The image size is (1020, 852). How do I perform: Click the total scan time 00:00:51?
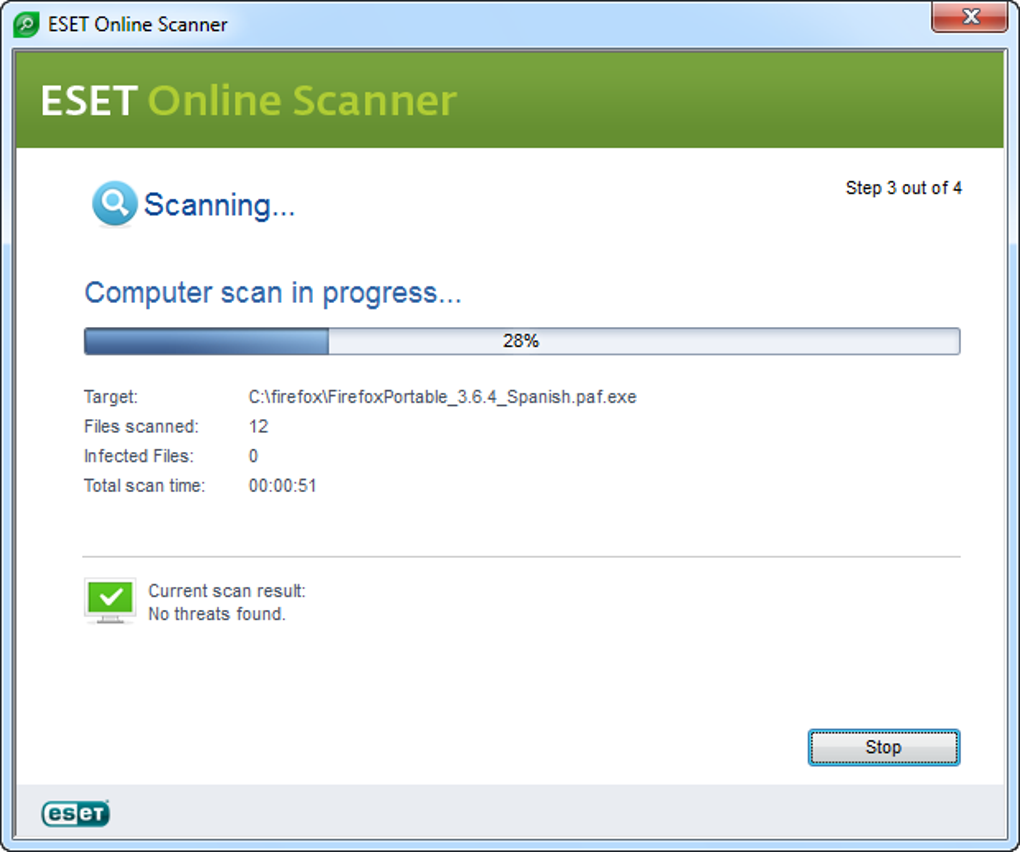pyautogui.click(x=282, y=486)
